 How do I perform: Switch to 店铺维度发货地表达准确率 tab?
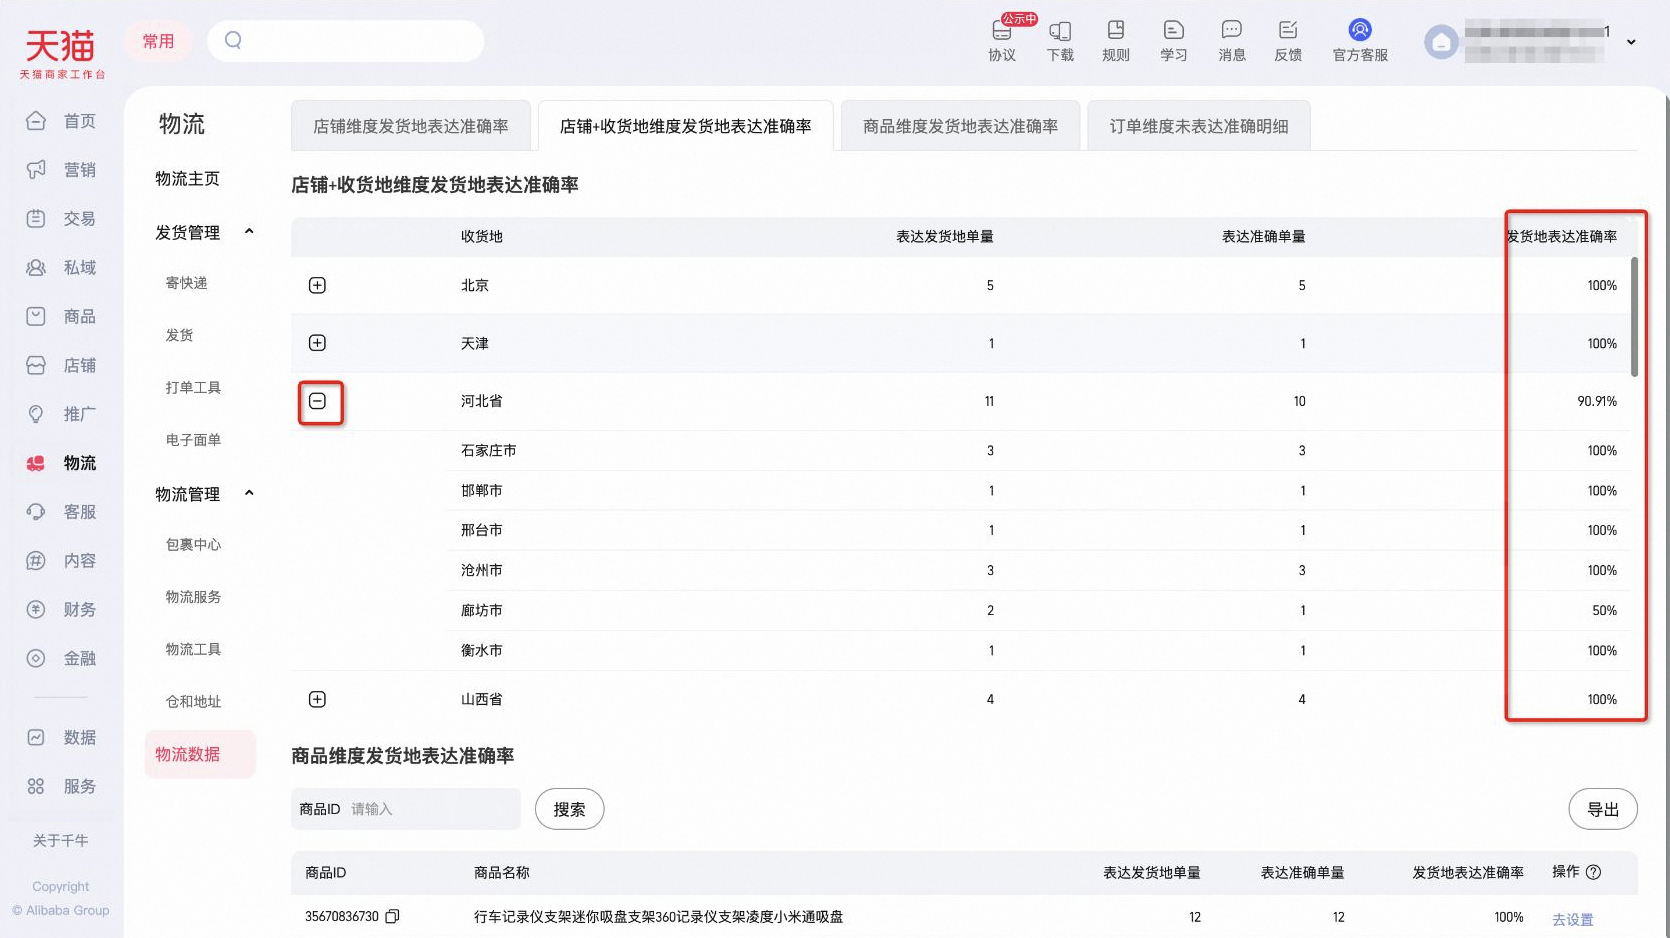click(411, 126)
